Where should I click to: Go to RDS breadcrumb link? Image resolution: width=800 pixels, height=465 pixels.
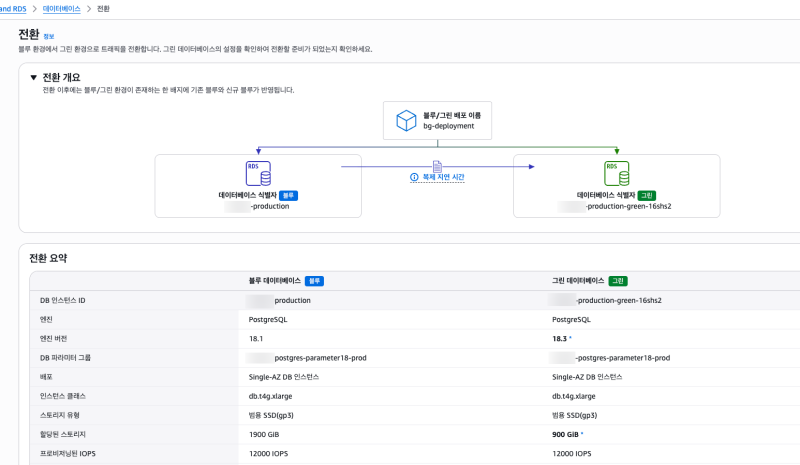coord(13,8)
